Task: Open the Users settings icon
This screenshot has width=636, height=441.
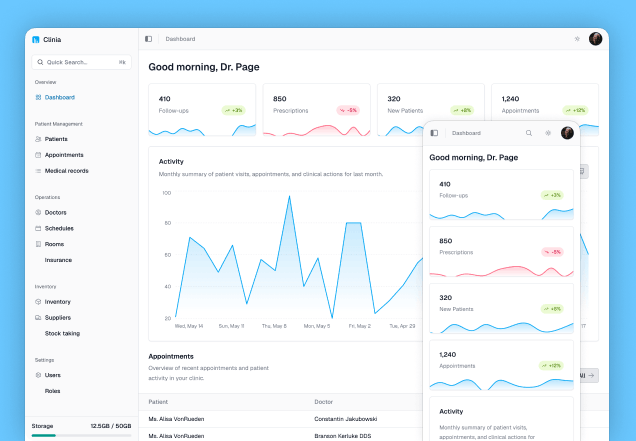Action: (38, 375)
